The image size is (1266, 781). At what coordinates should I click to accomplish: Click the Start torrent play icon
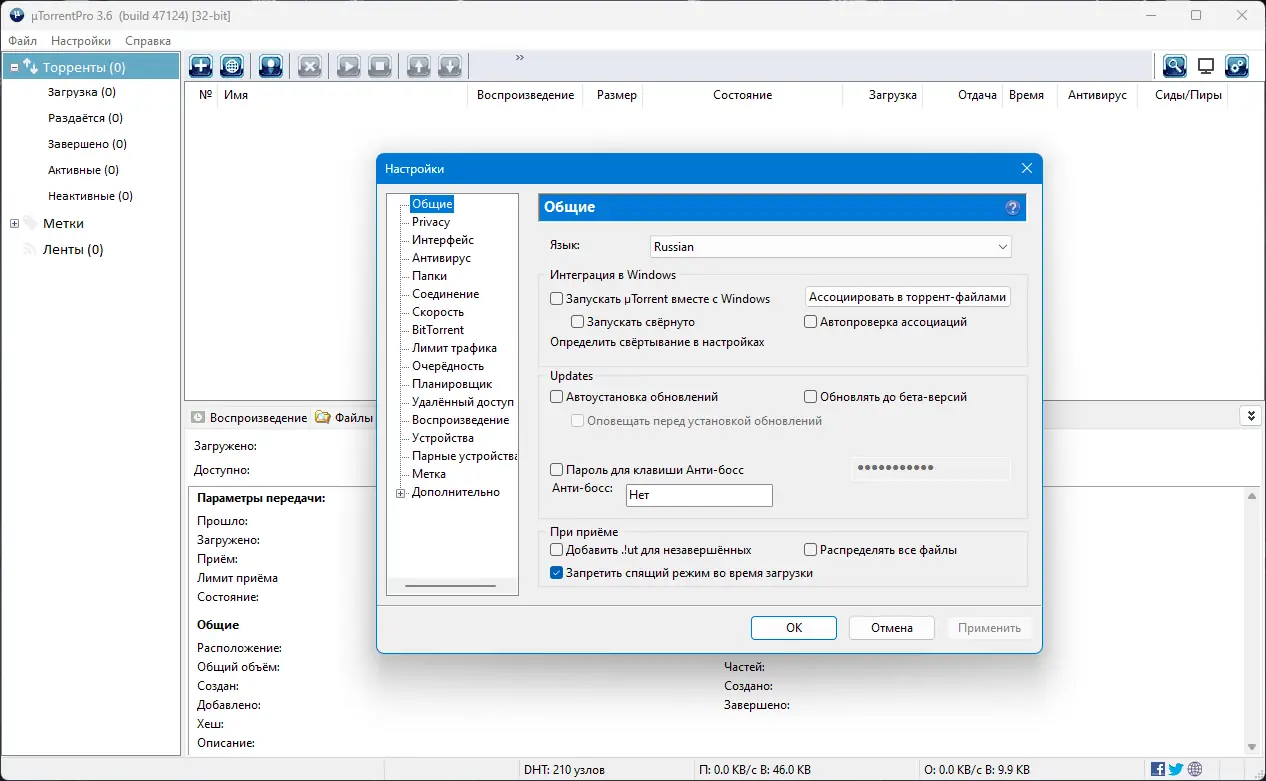pos(348,66)
